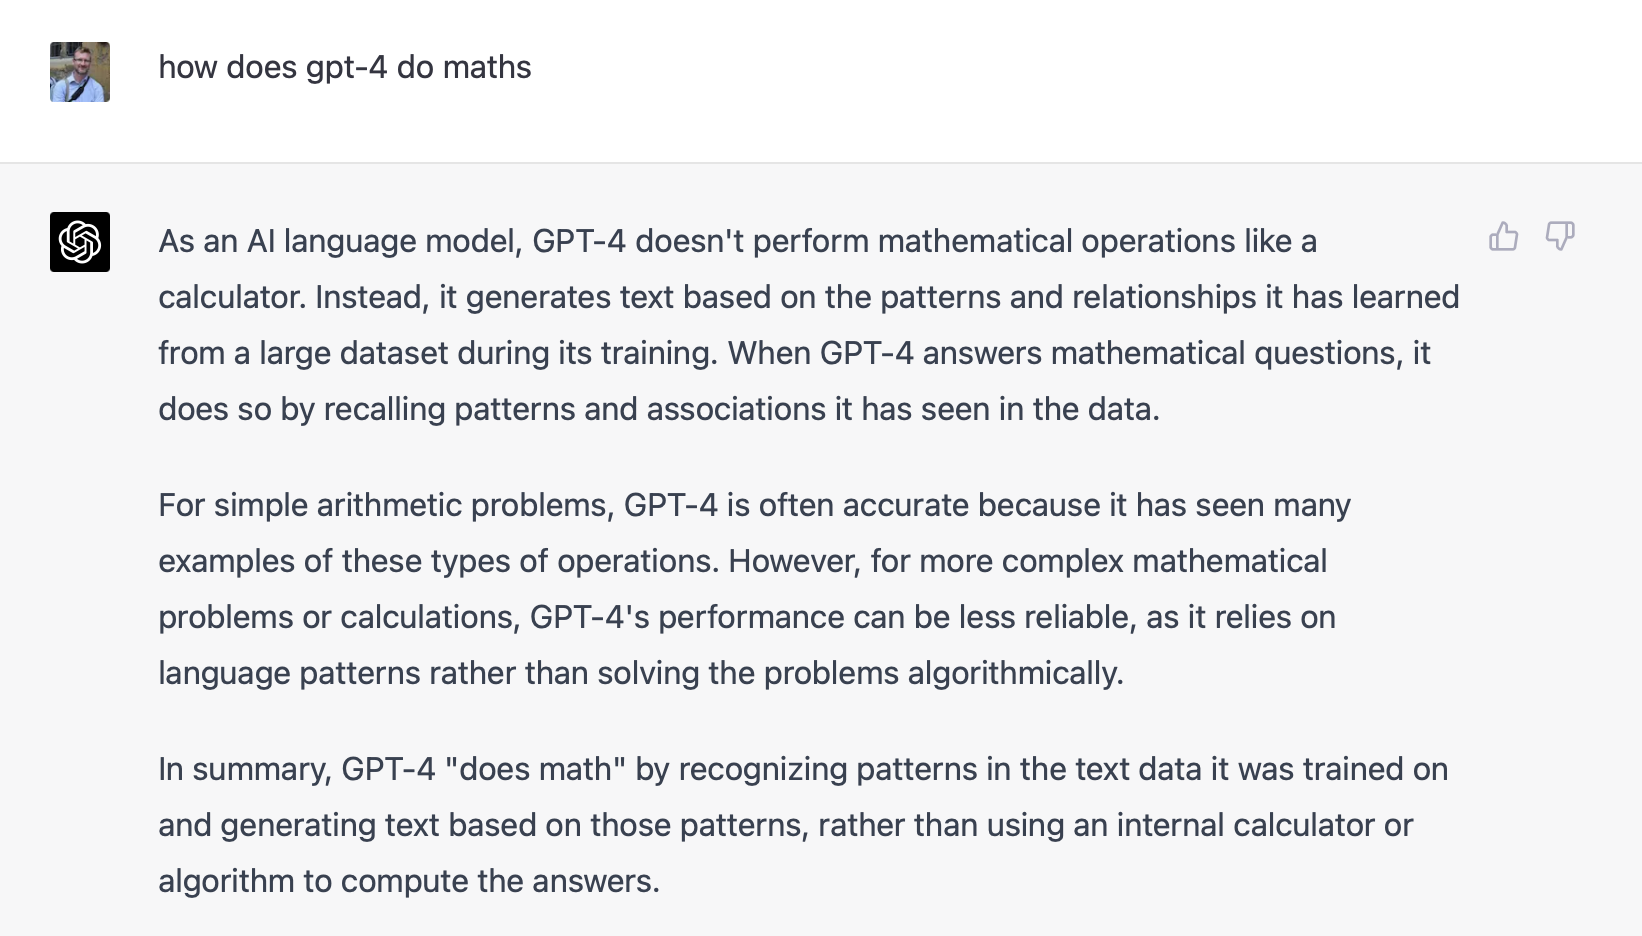This screenshot has height=936, width=1642.
Task: Click the final line "algorithm to compute the answers"
Action: (408, 881)
